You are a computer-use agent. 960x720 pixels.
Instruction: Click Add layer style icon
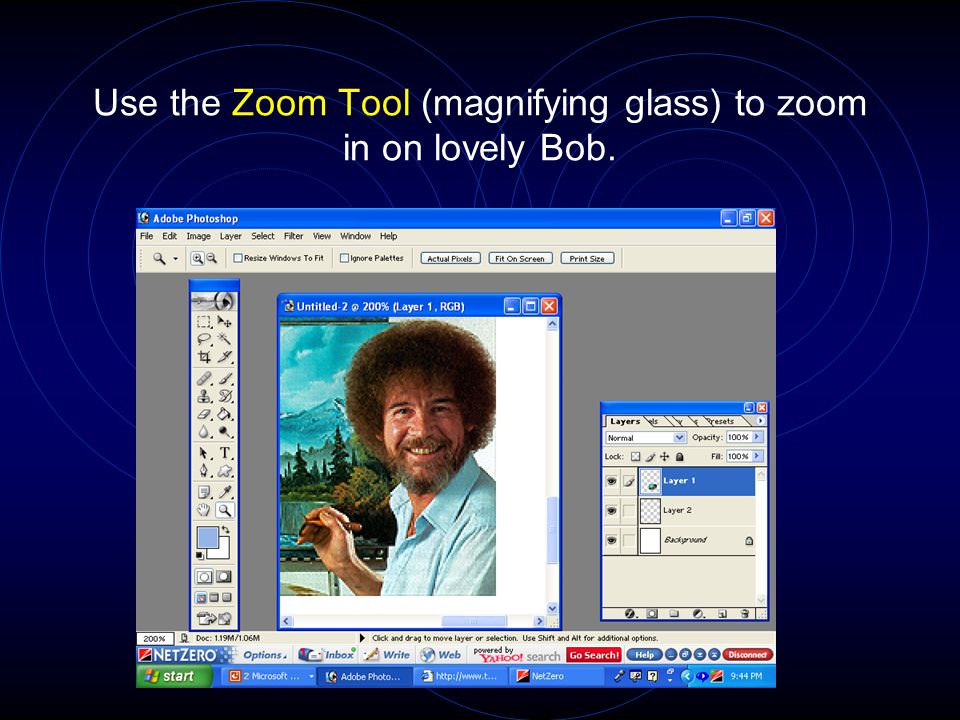point(629,613)
